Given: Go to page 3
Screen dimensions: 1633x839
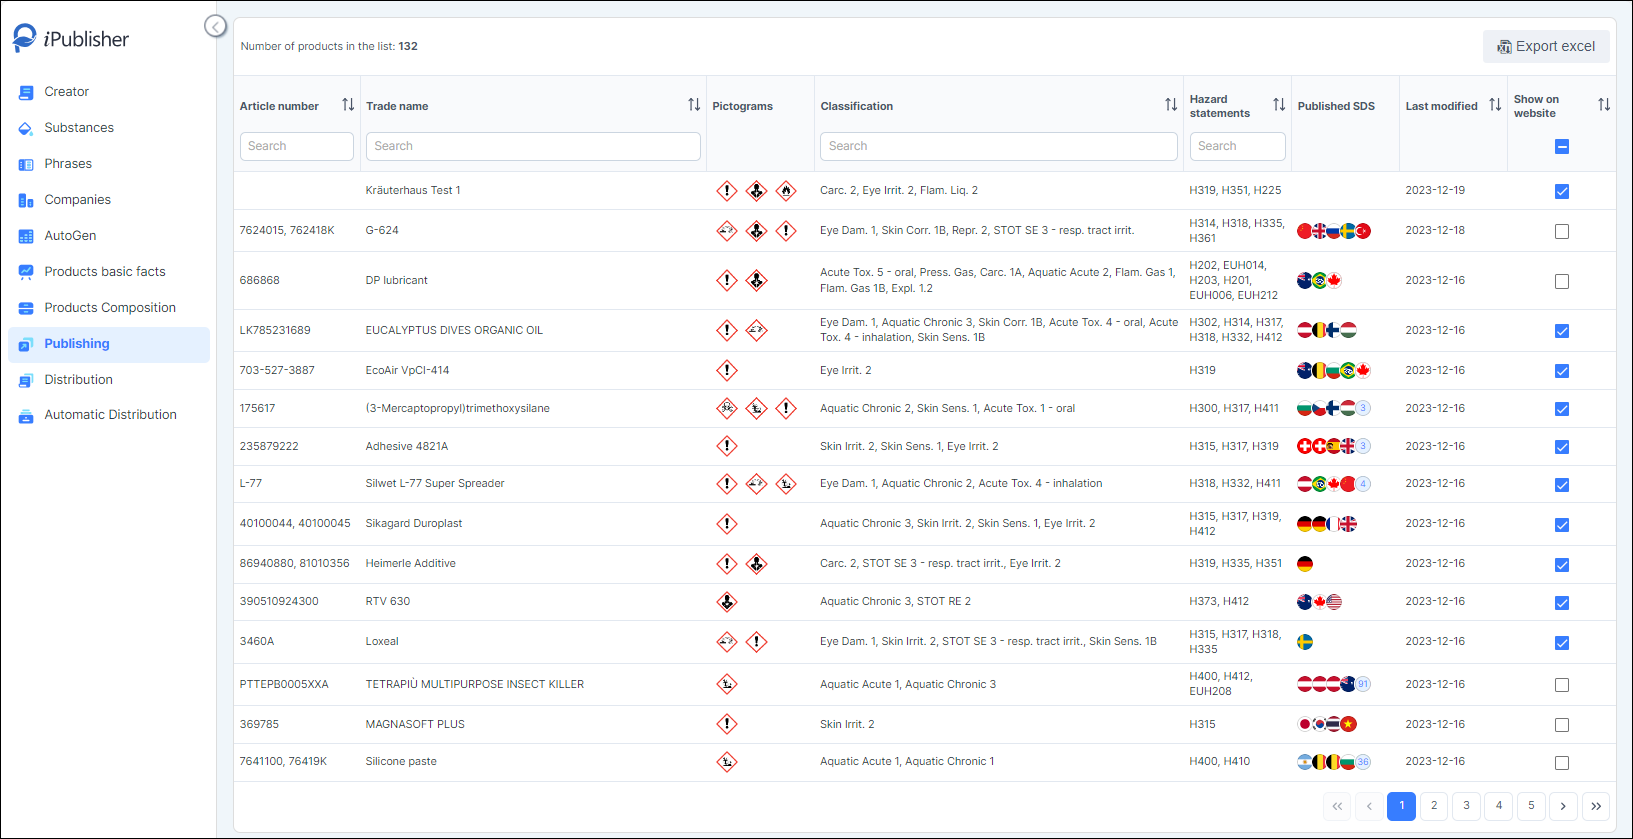Looking at the screenshot, I should [1466, 806].
